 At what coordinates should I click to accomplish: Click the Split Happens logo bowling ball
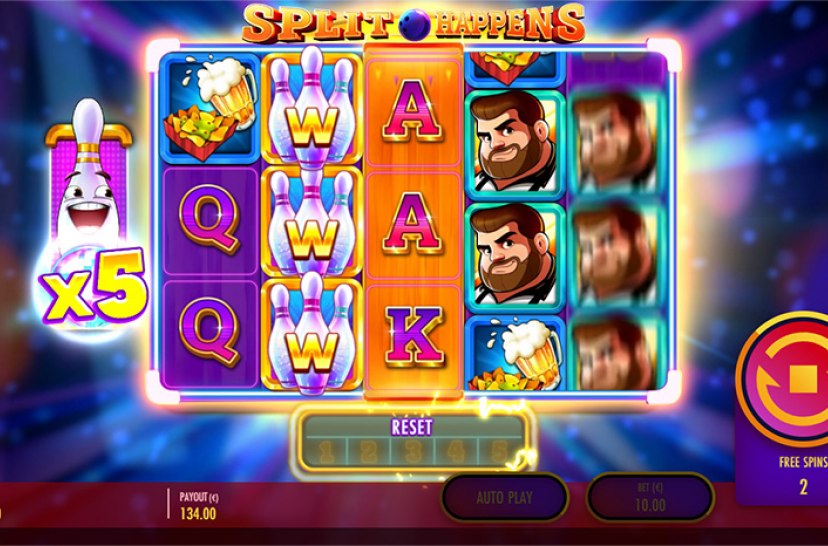[414, 25]
